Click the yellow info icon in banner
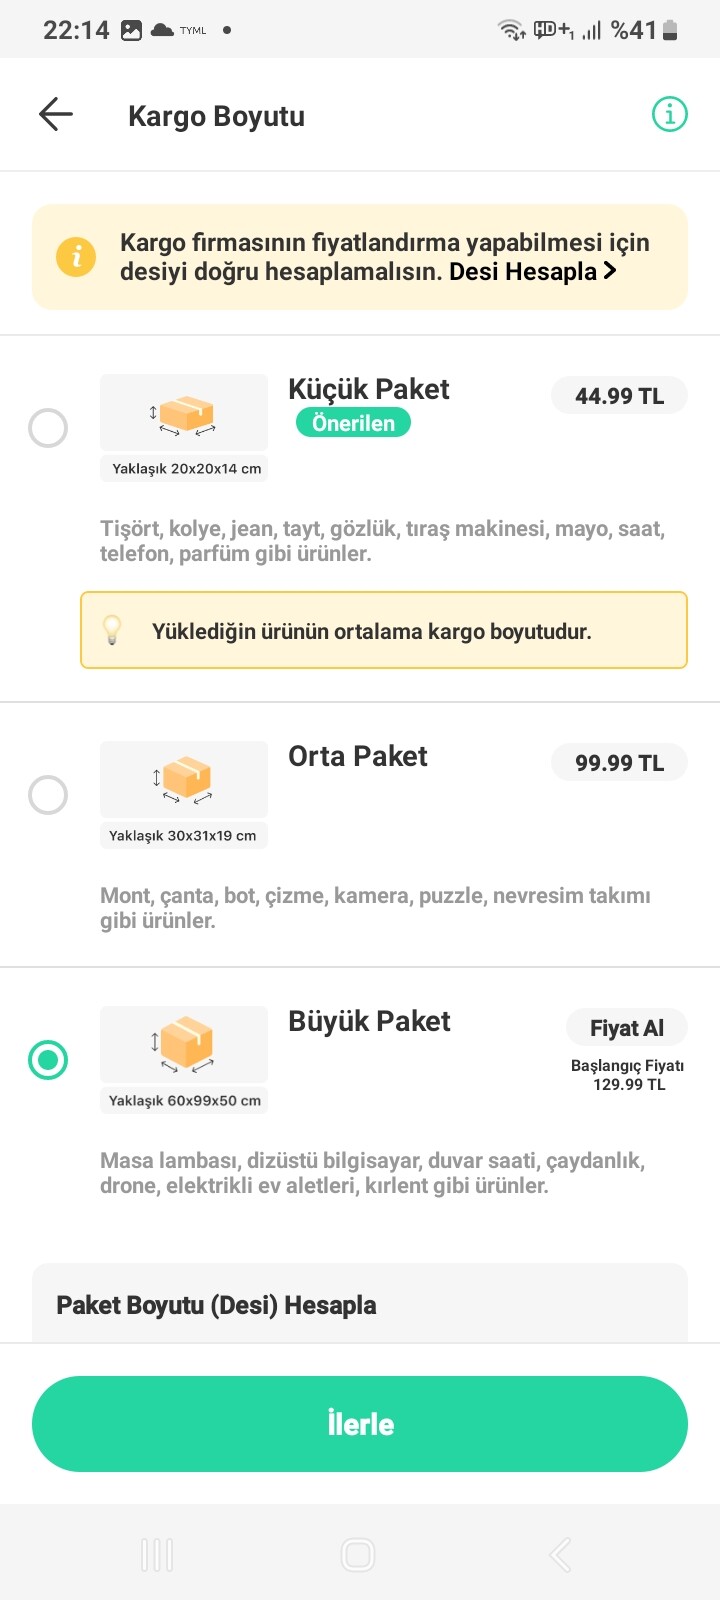 [76, 257]
